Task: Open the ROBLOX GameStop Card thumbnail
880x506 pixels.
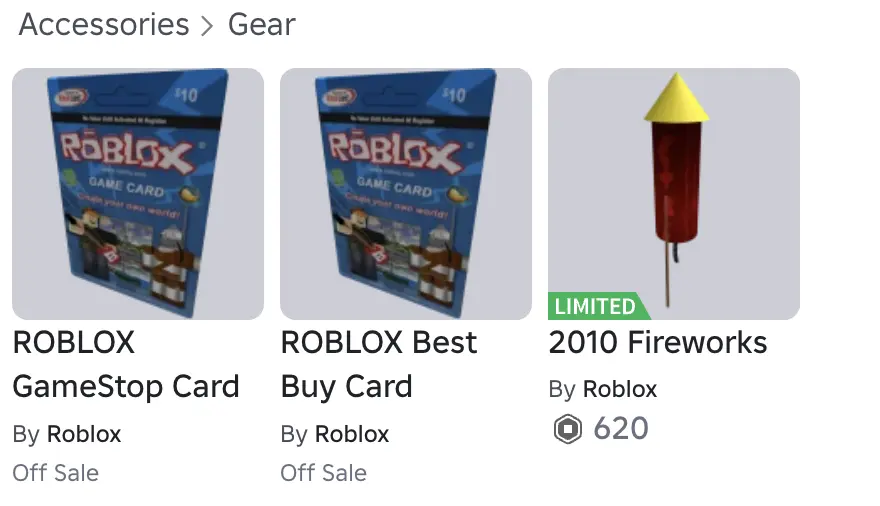Action: (x=138, y=194)
